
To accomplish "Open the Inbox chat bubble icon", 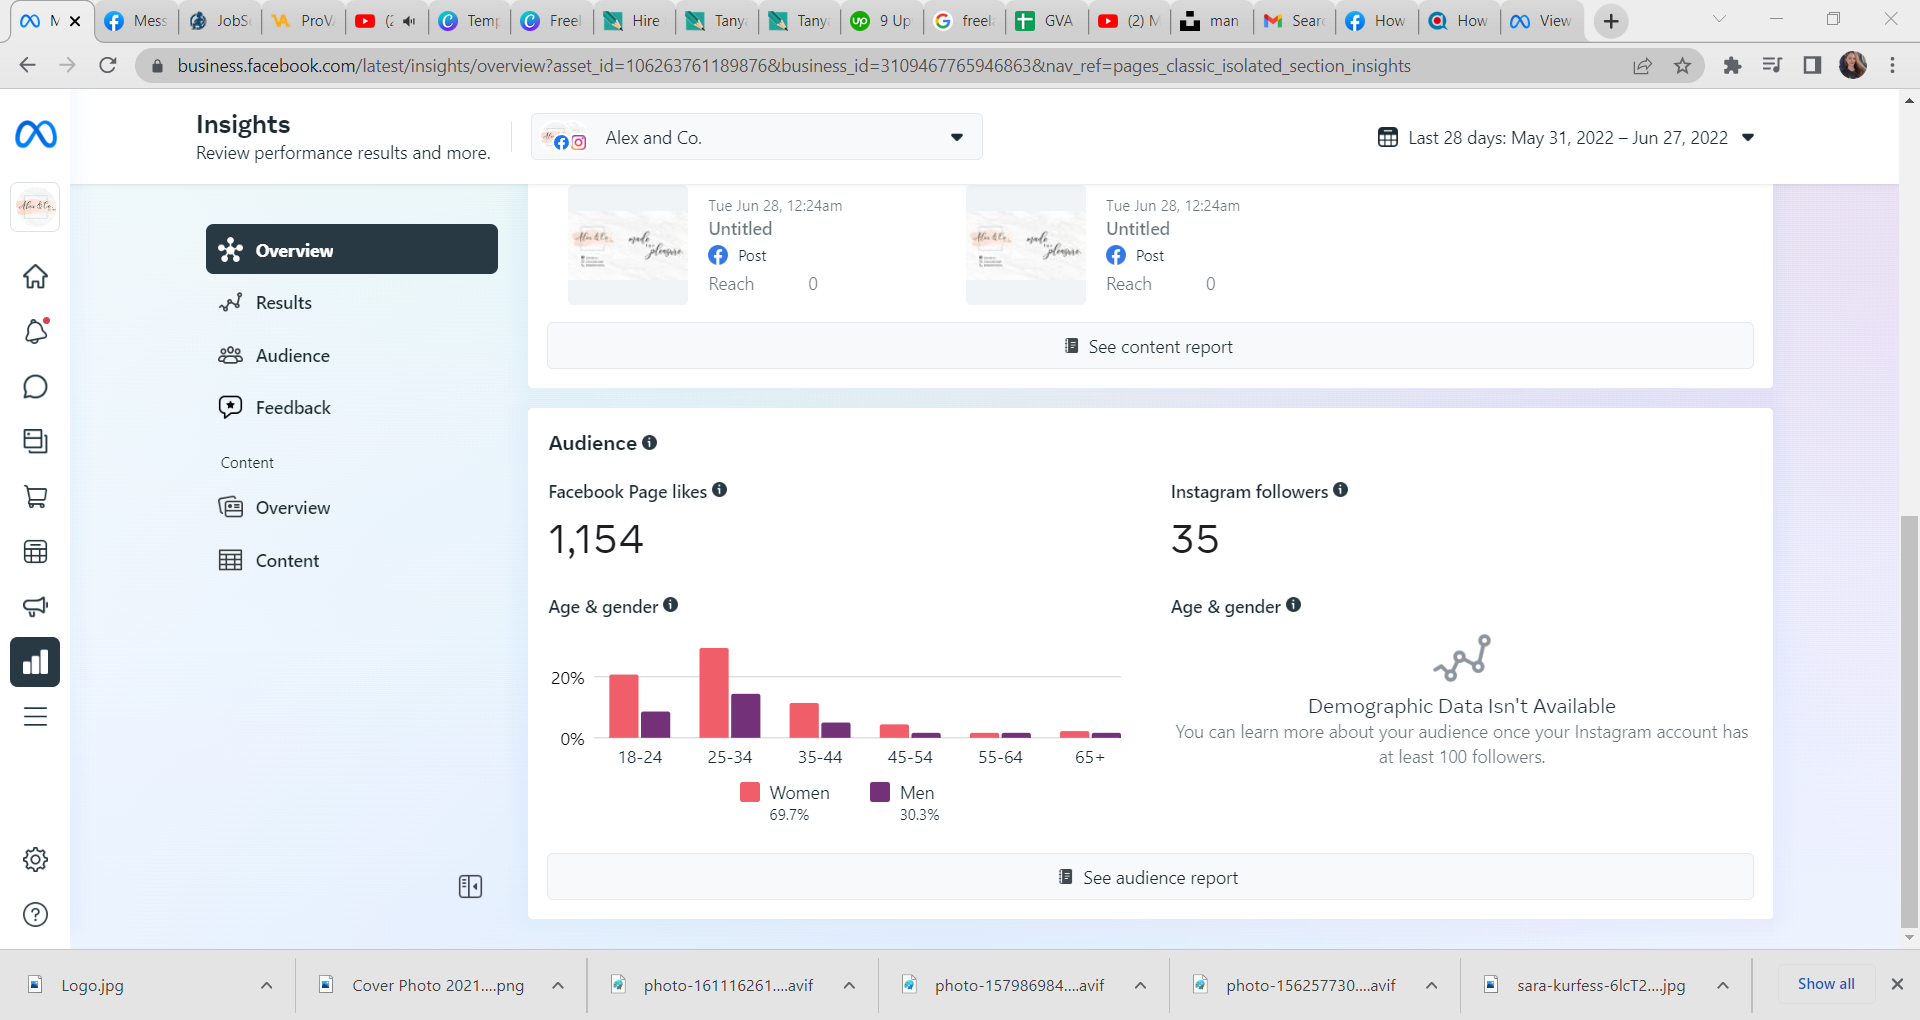I will [x=35, y=387].
